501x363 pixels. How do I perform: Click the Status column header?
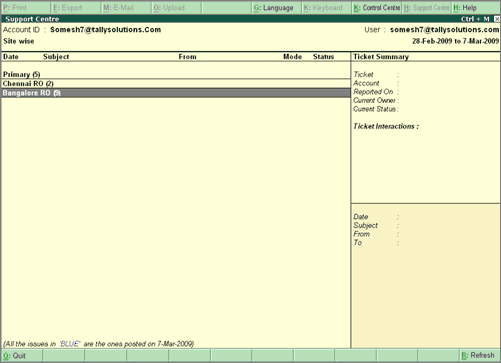323,57
